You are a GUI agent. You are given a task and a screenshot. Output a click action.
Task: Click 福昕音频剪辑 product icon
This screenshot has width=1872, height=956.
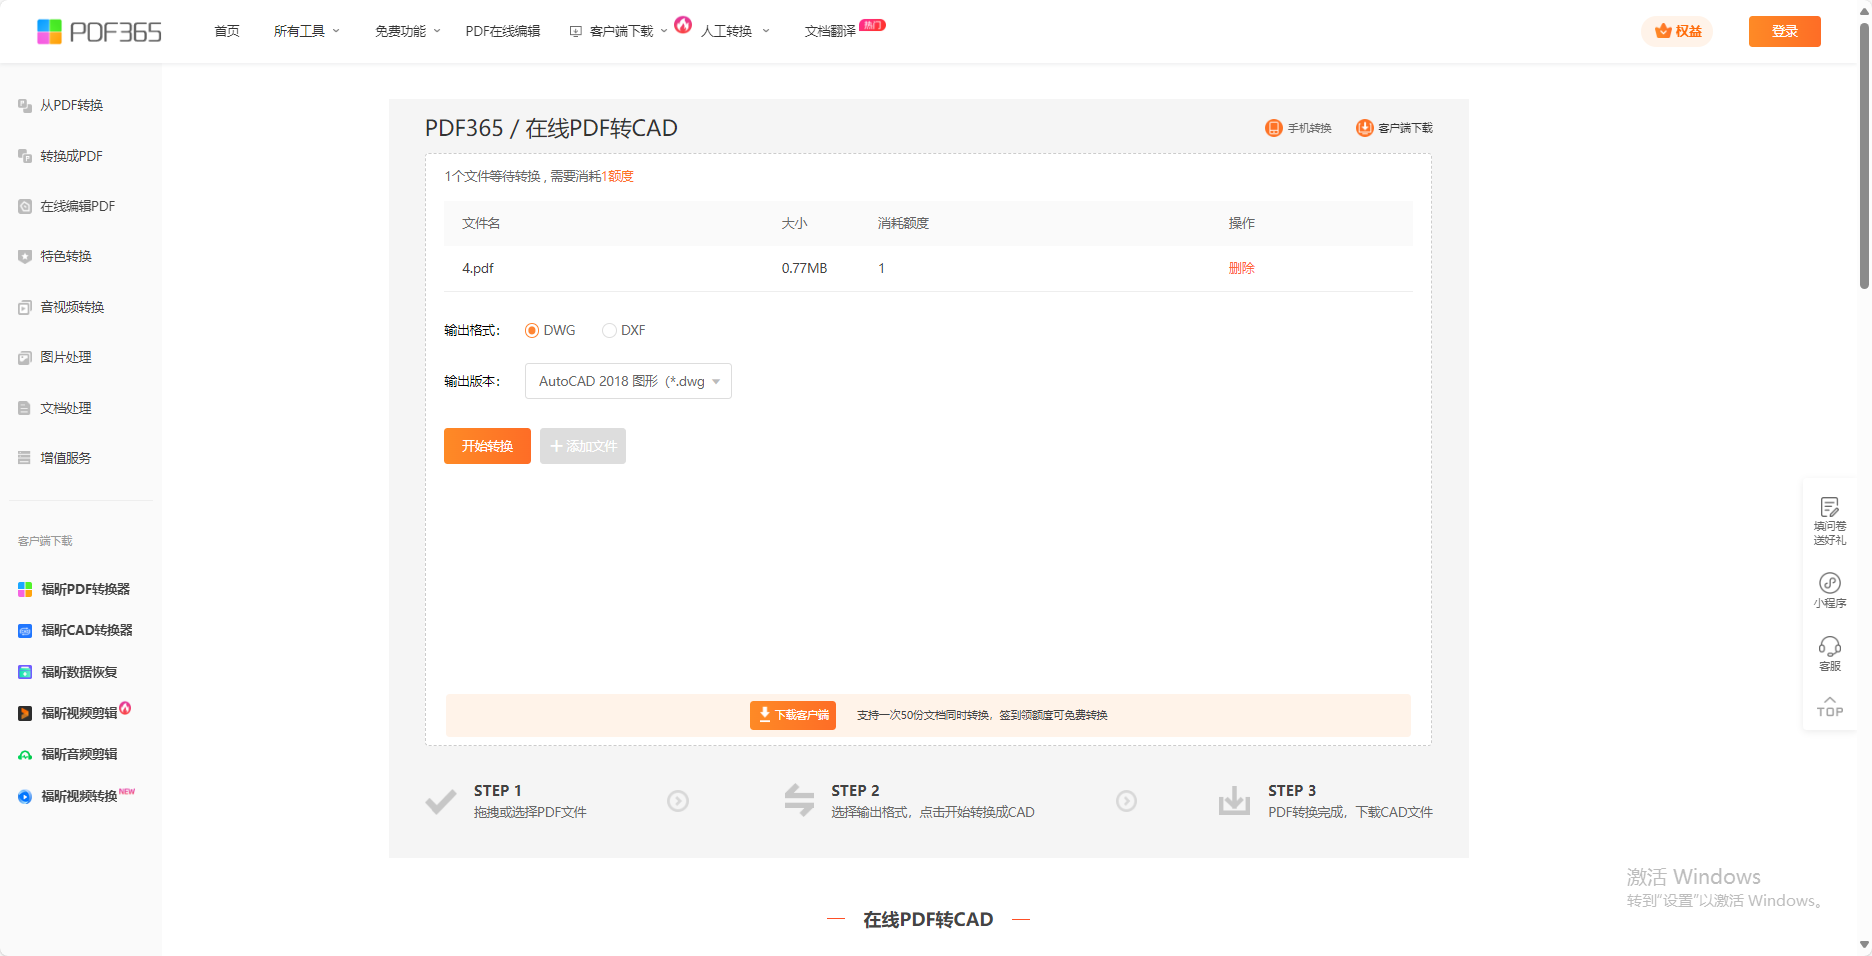25,755
